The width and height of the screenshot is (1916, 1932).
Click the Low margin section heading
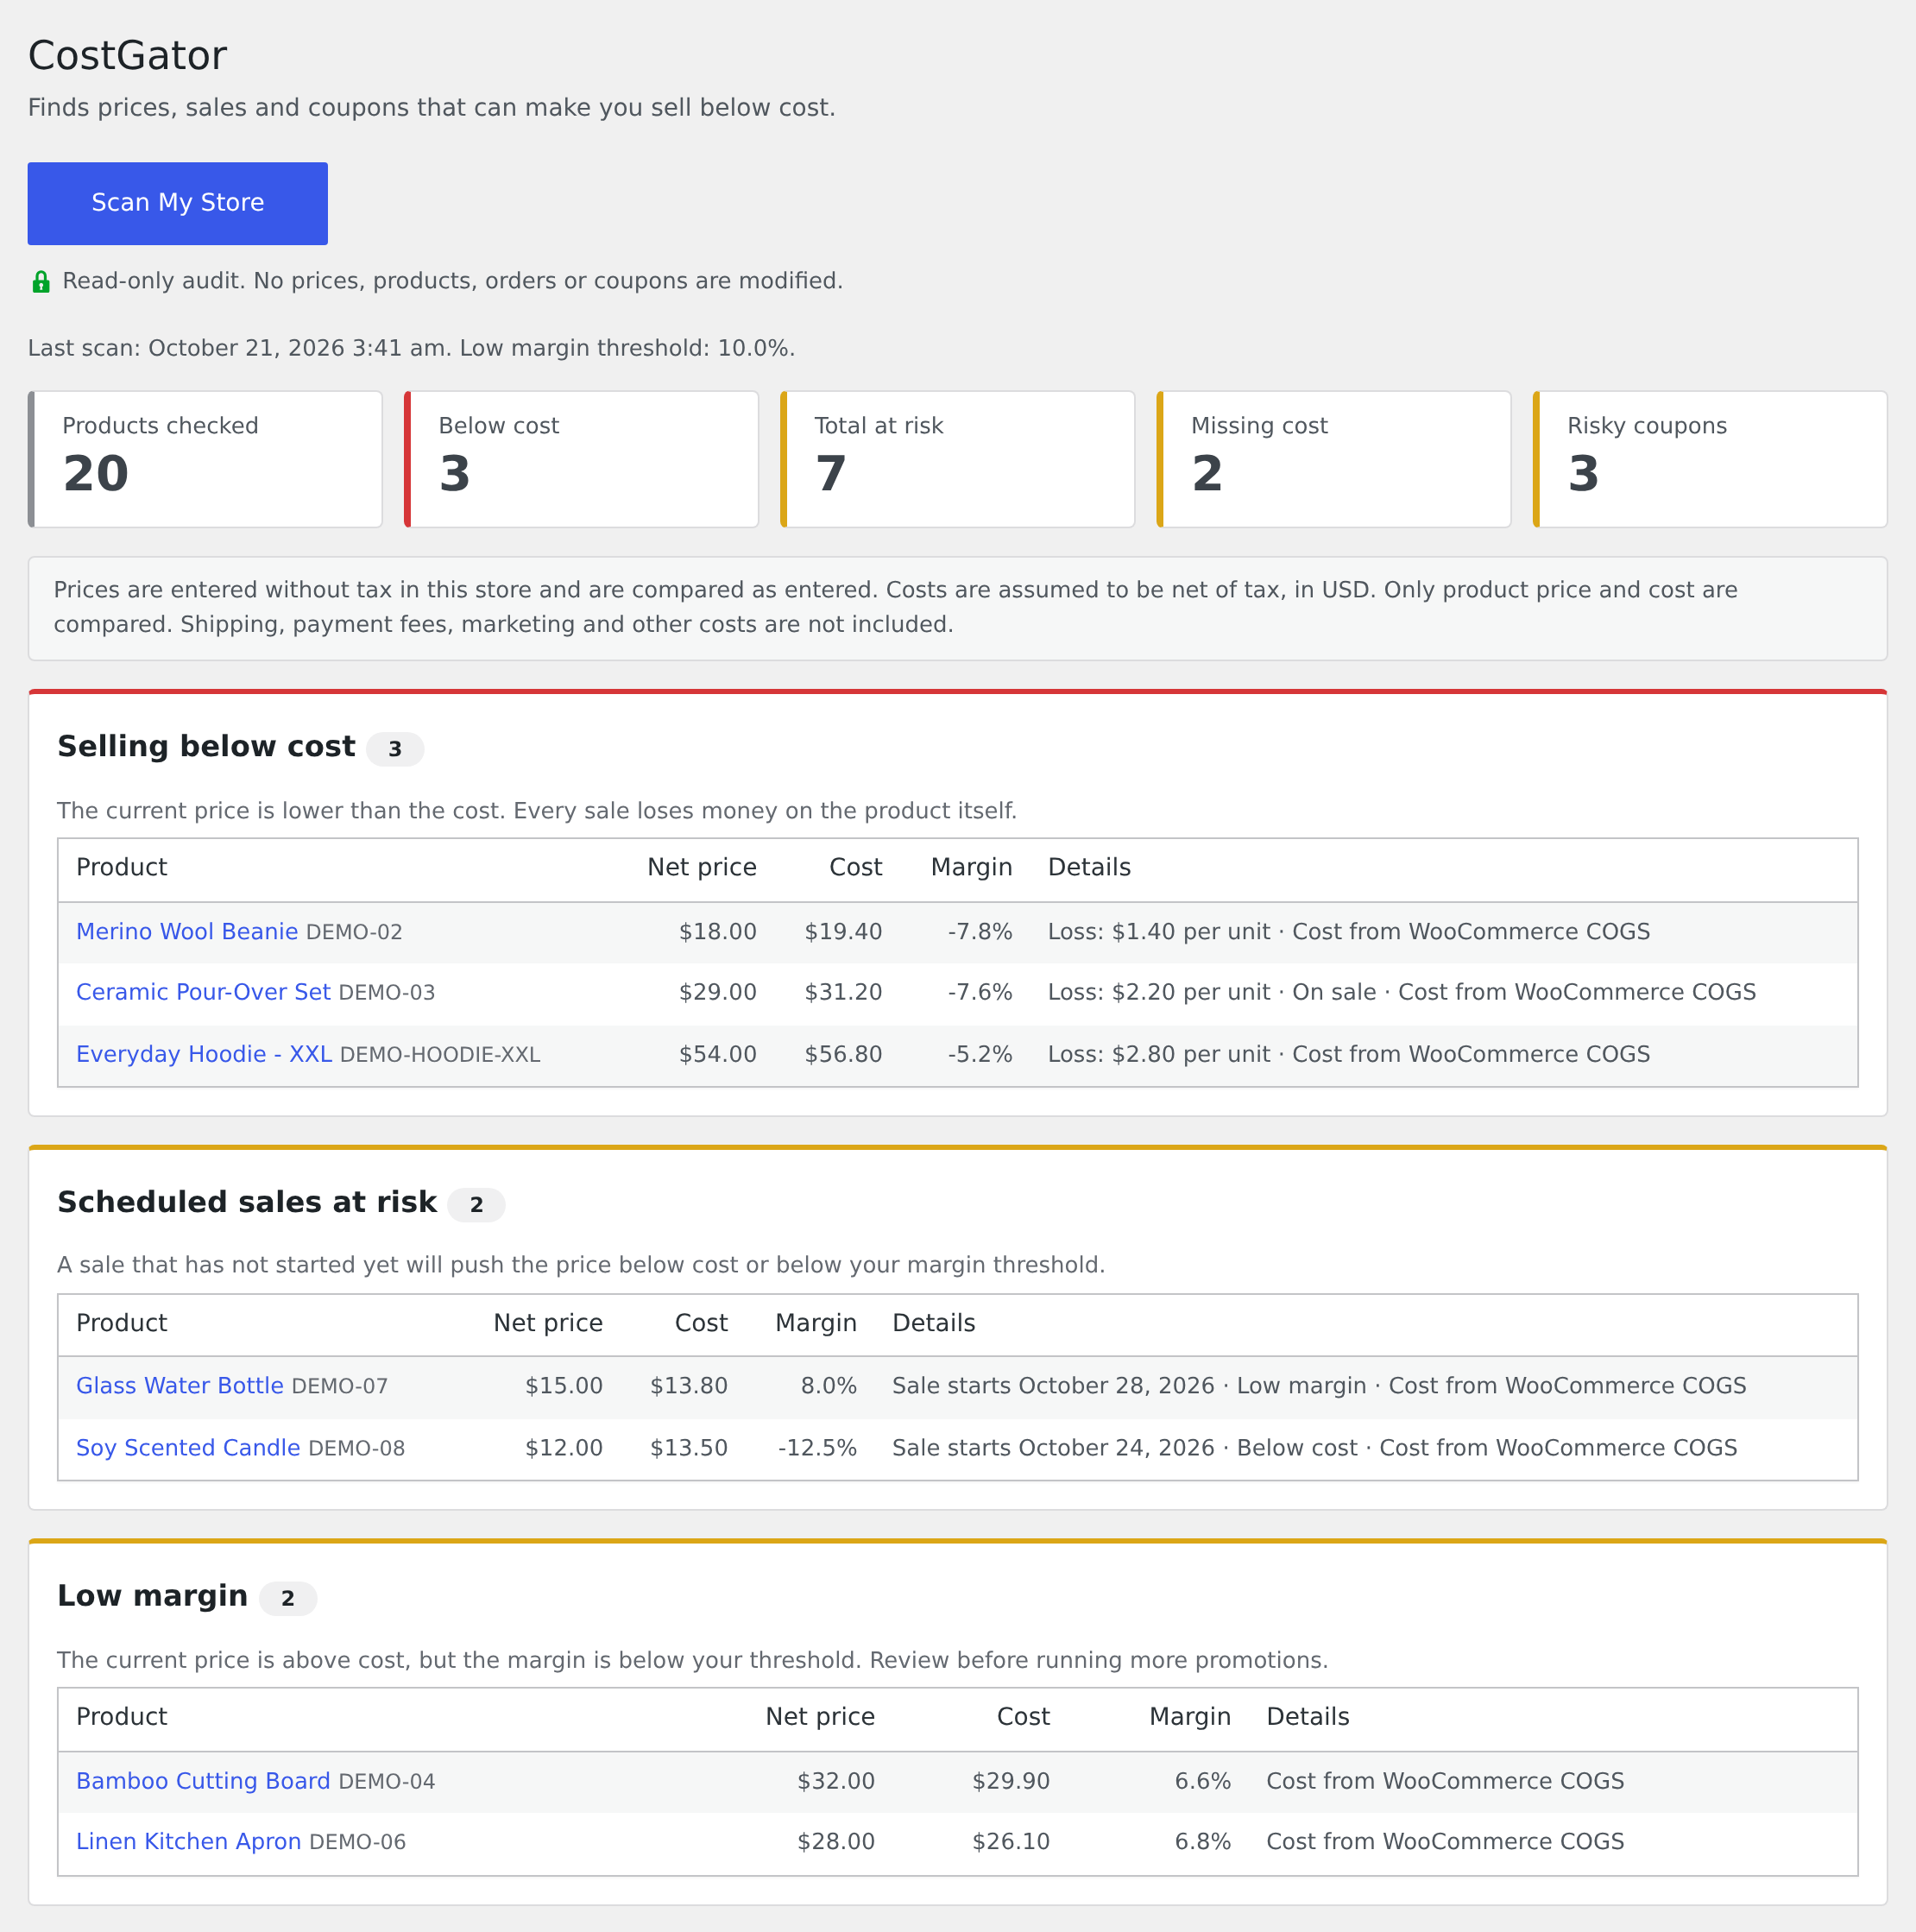[x=152, y=1597]
